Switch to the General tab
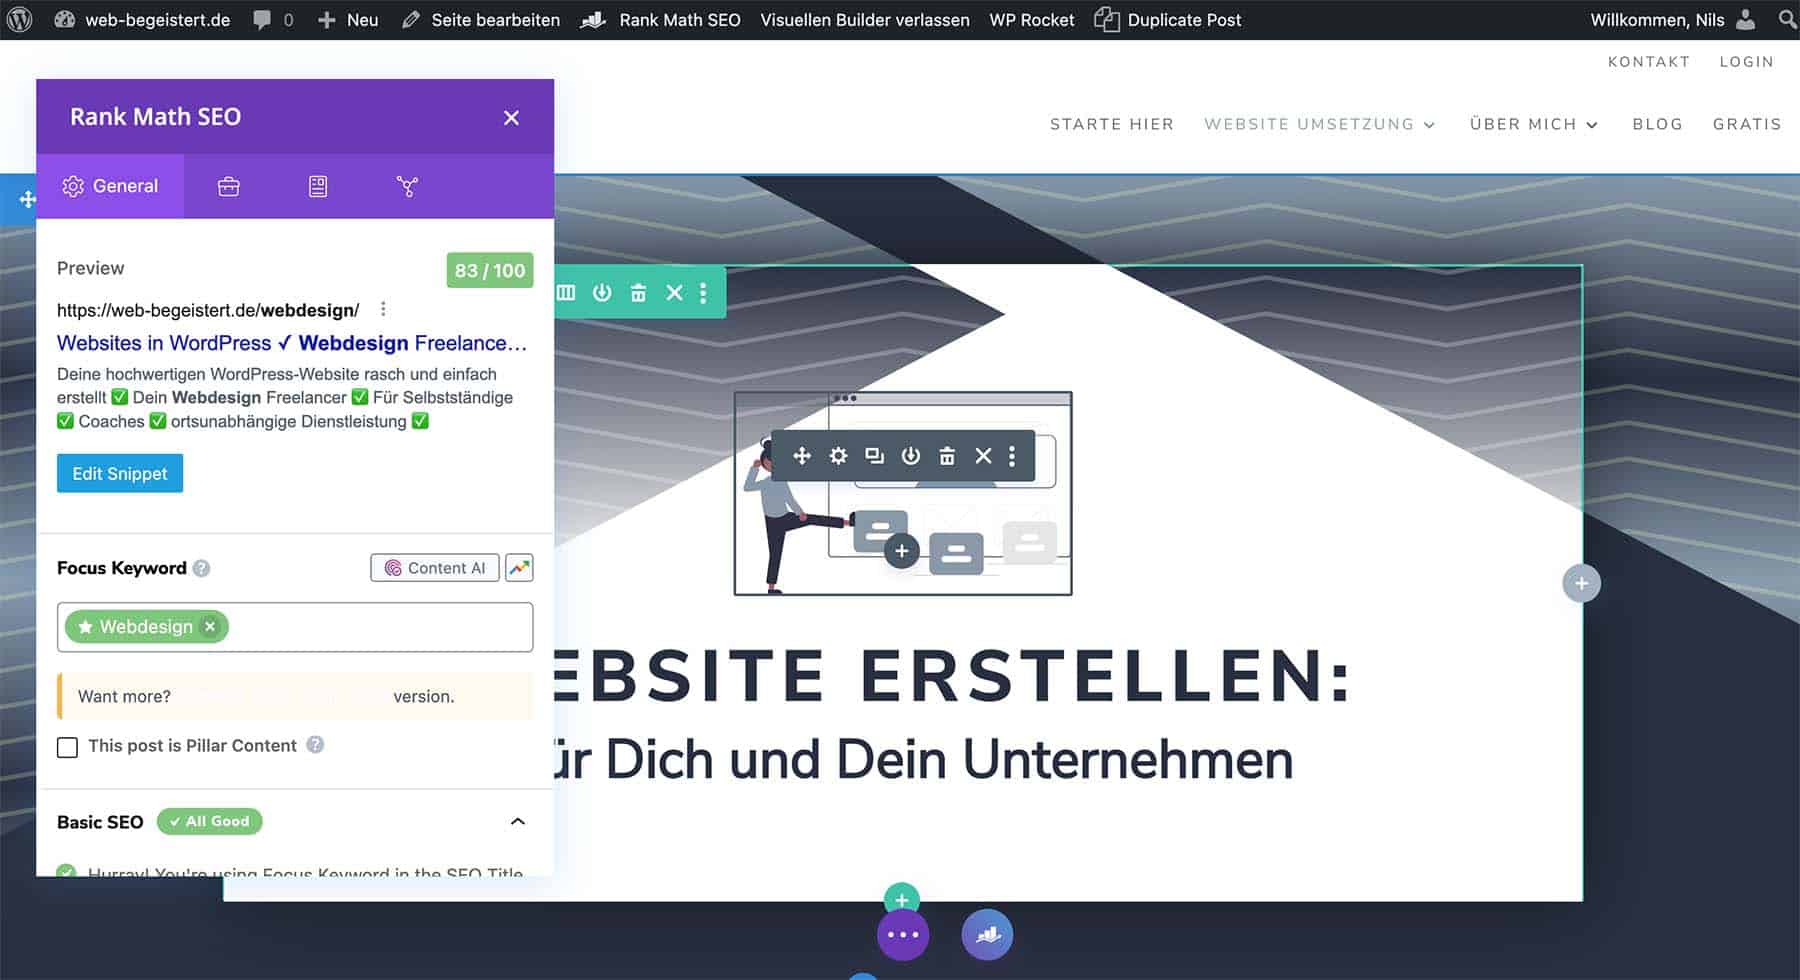 [110, 186]
